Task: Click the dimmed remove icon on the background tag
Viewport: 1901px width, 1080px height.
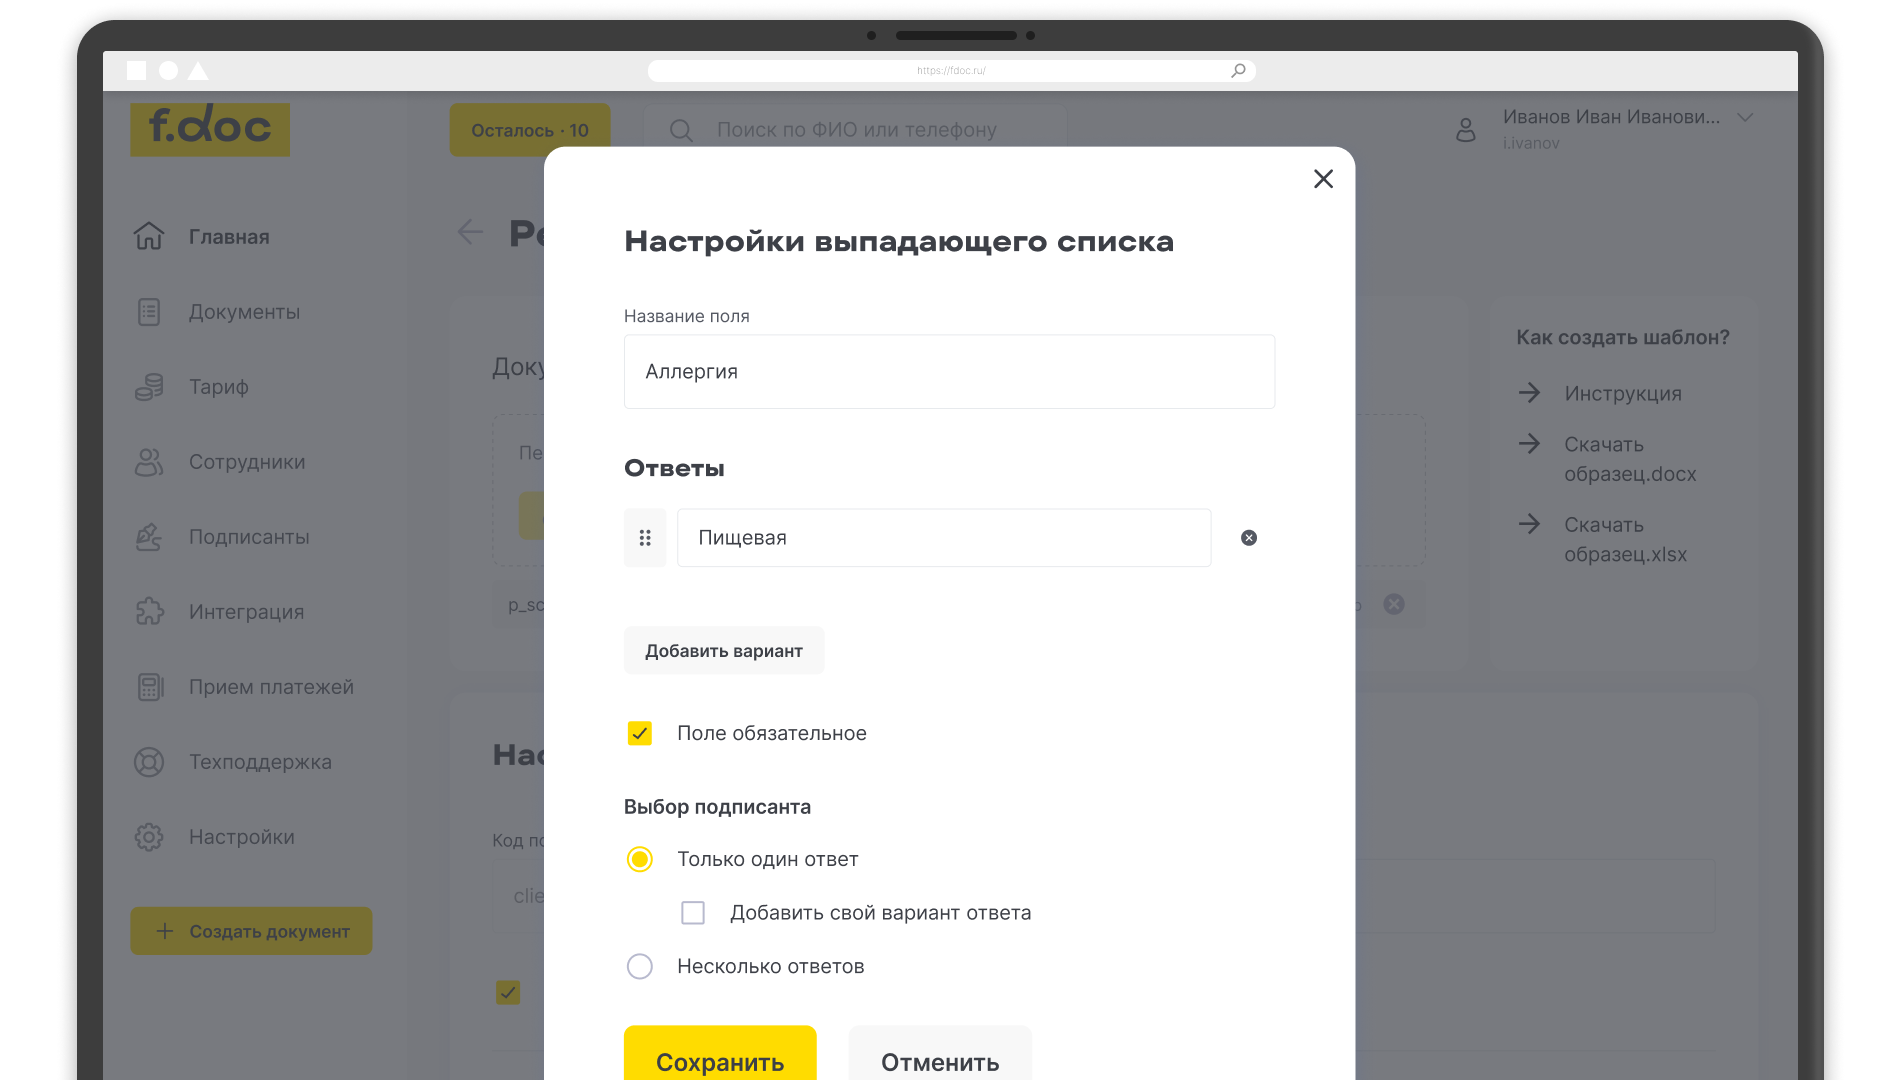Action: (x=1394, y=604)
